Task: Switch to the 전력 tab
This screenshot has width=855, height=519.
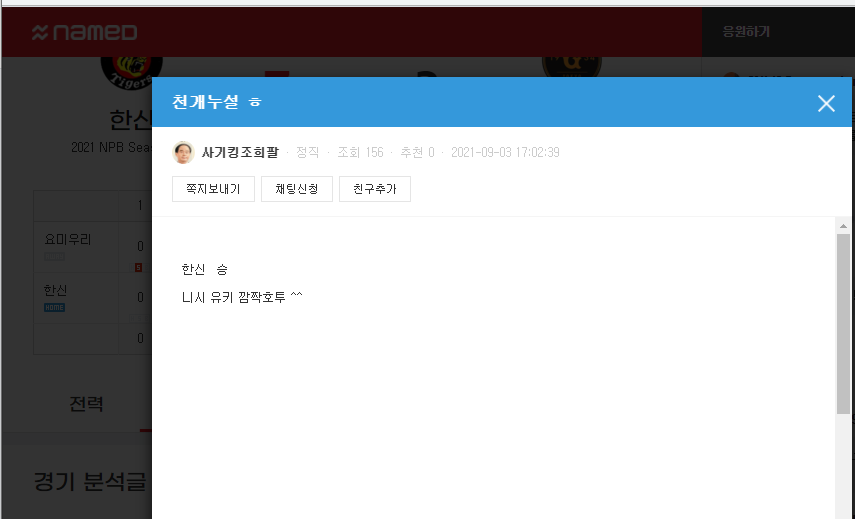Action: pyautogui.click(x=86, y=404)
